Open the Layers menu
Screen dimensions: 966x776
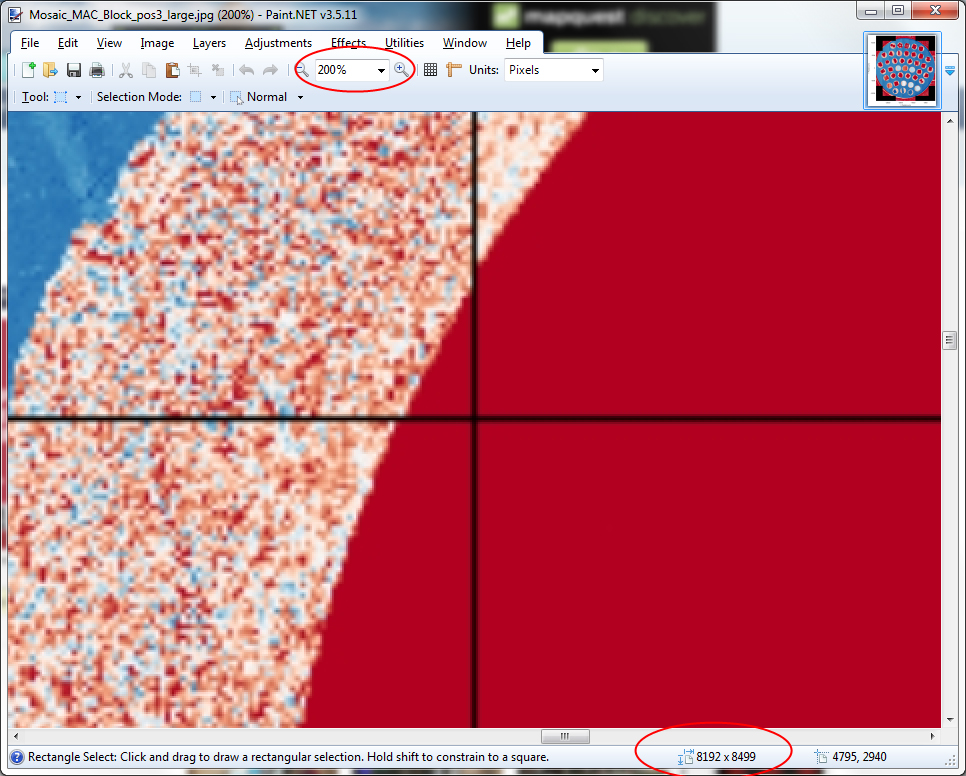209,43
